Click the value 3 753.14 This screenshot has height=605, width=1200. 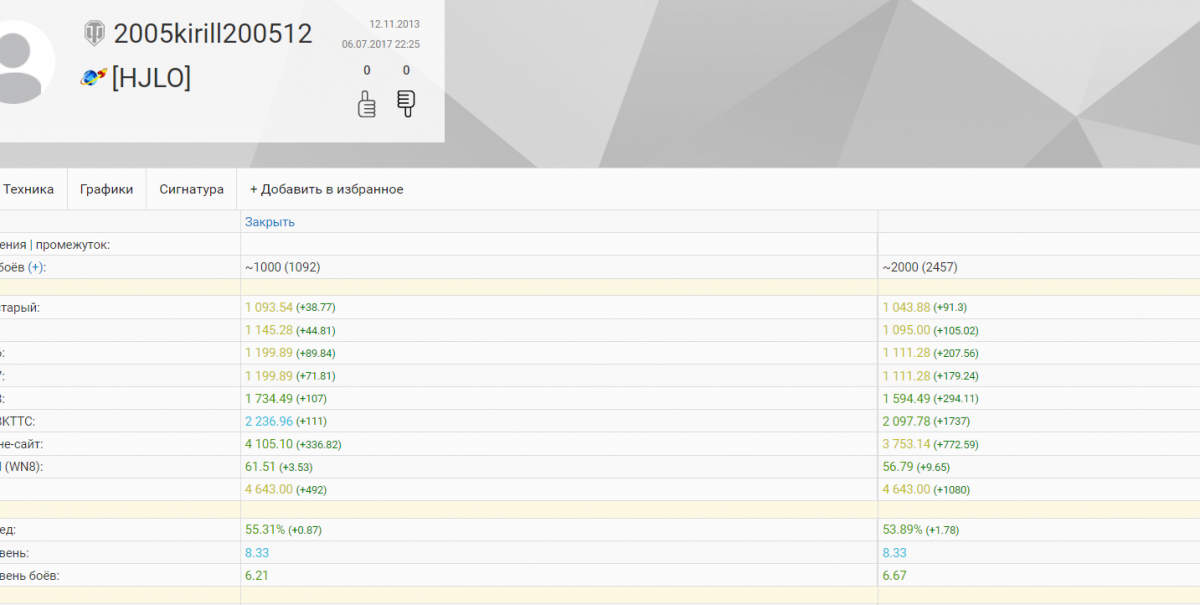[x=907, y=444]
